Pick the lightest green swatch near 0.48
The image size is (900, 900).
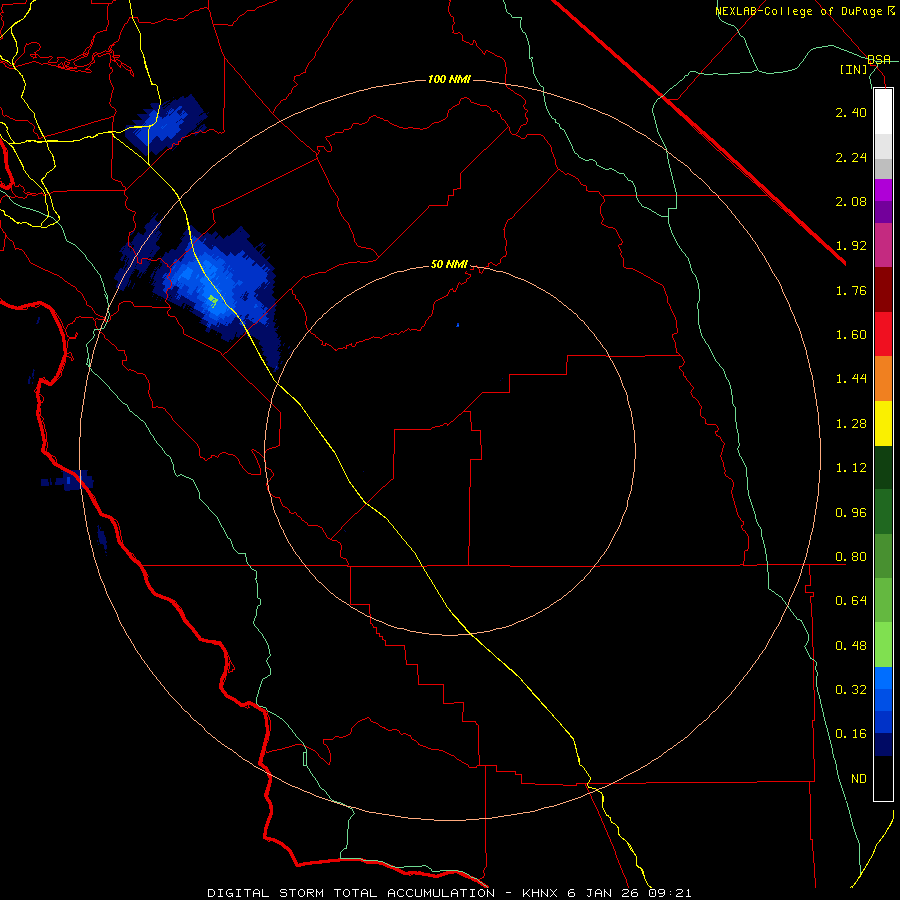tap(883, 645)
